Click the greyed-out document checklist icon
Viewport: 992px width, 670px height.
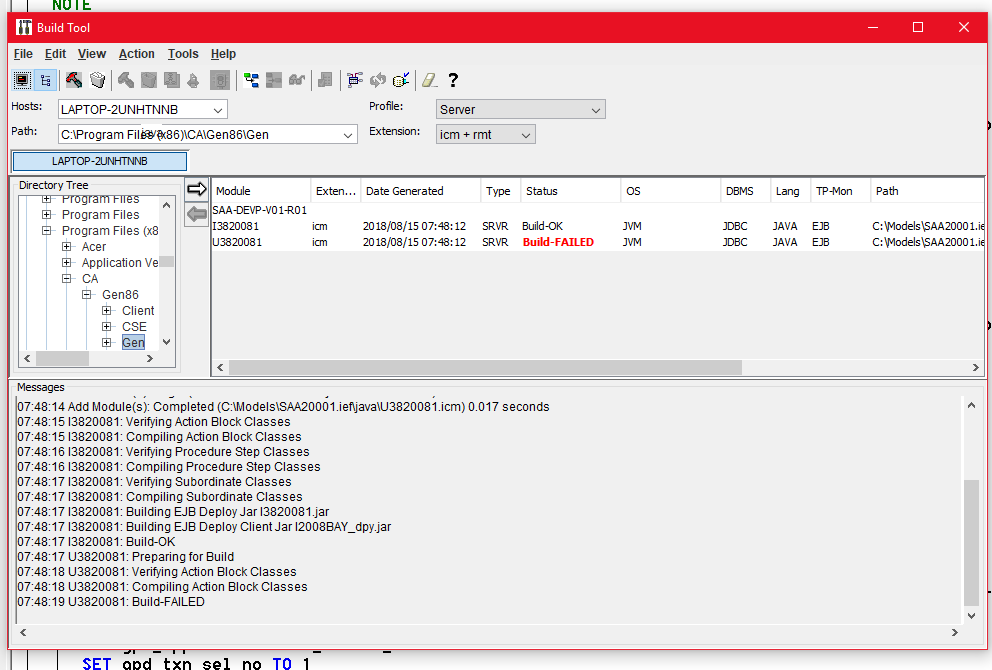325,80
